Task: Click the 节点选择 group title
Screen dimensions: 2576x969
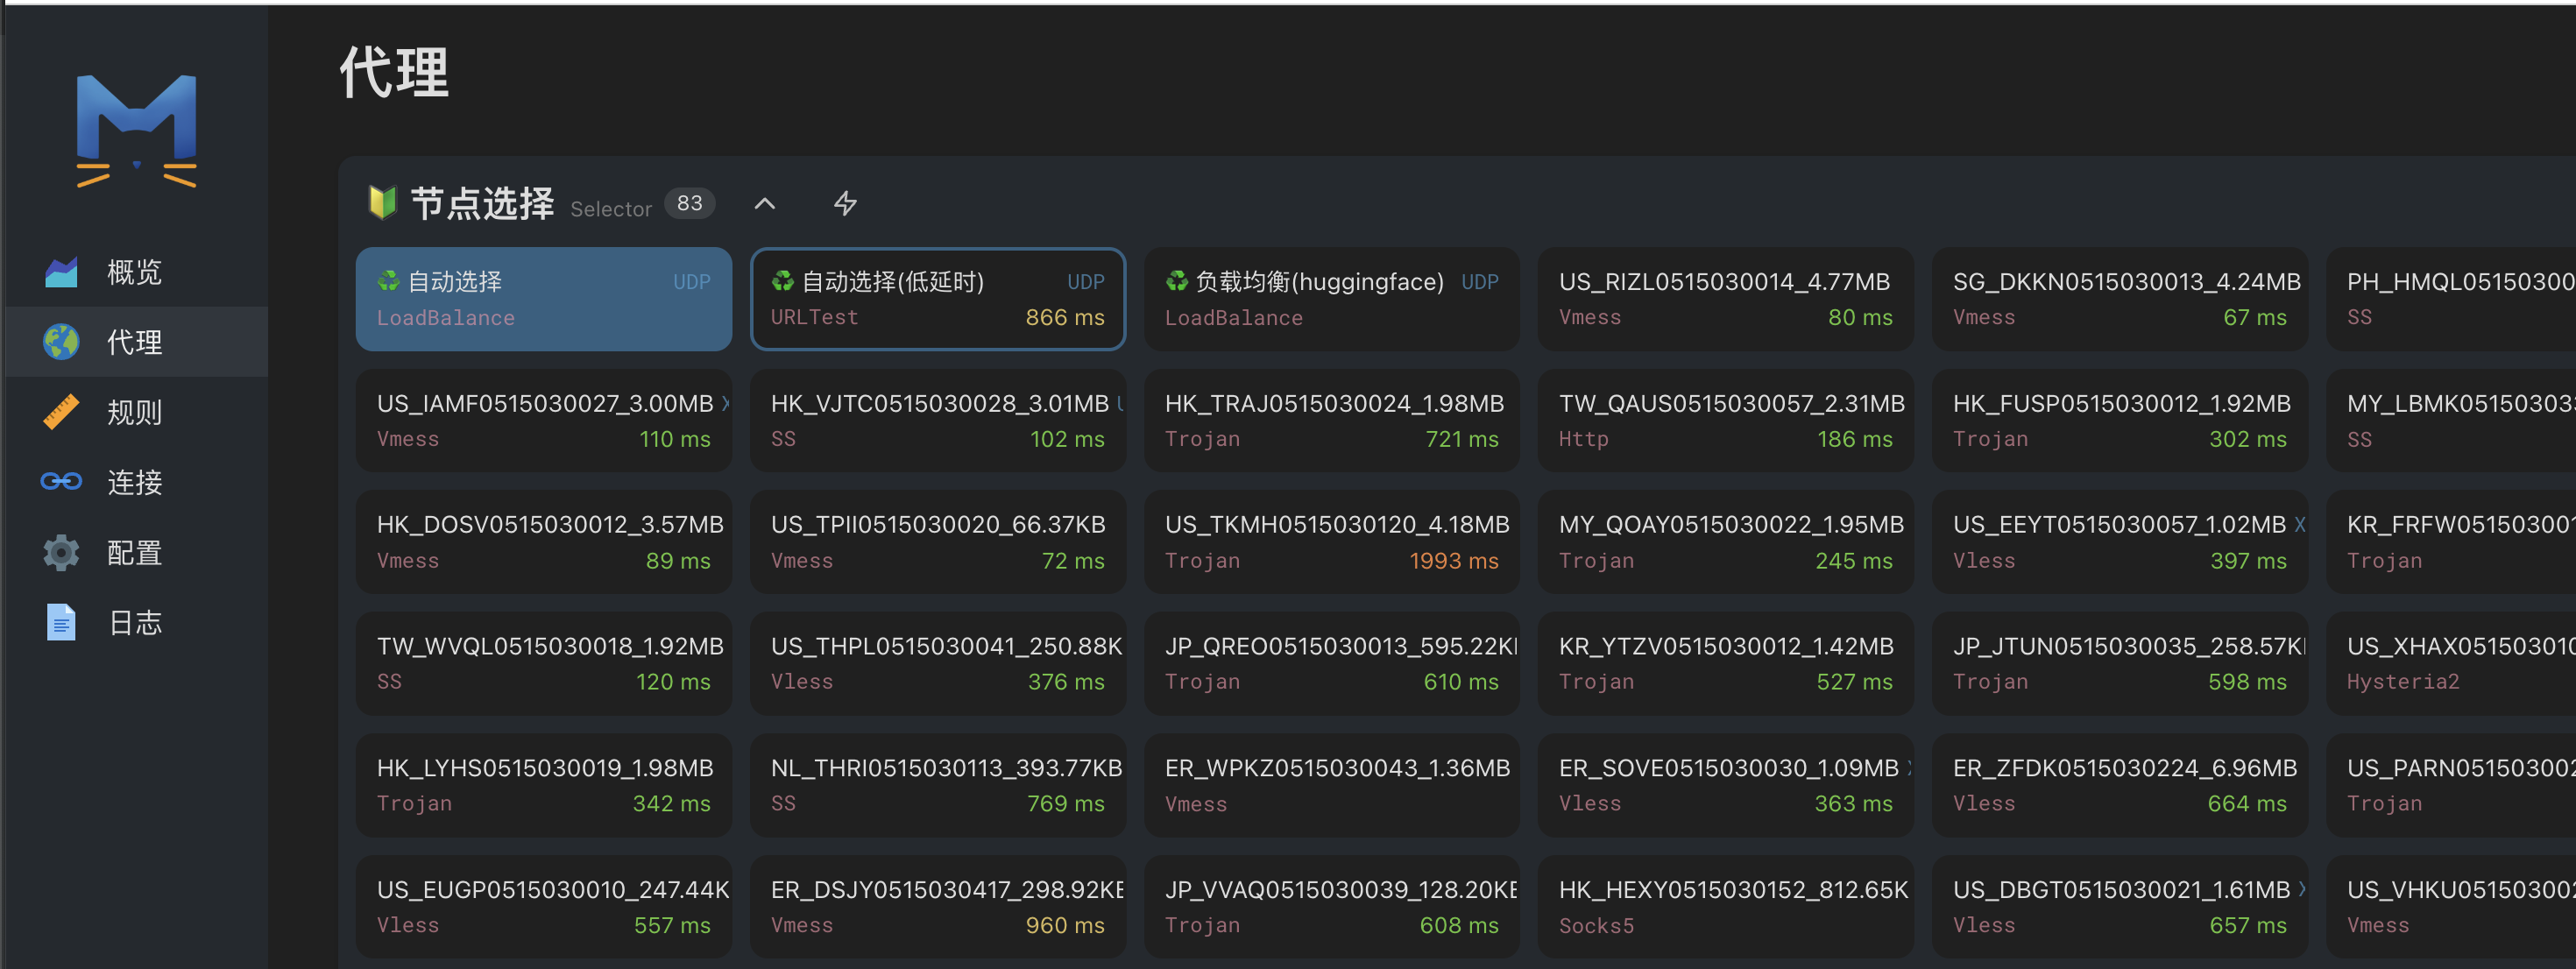Action: [x=482, y=204]
